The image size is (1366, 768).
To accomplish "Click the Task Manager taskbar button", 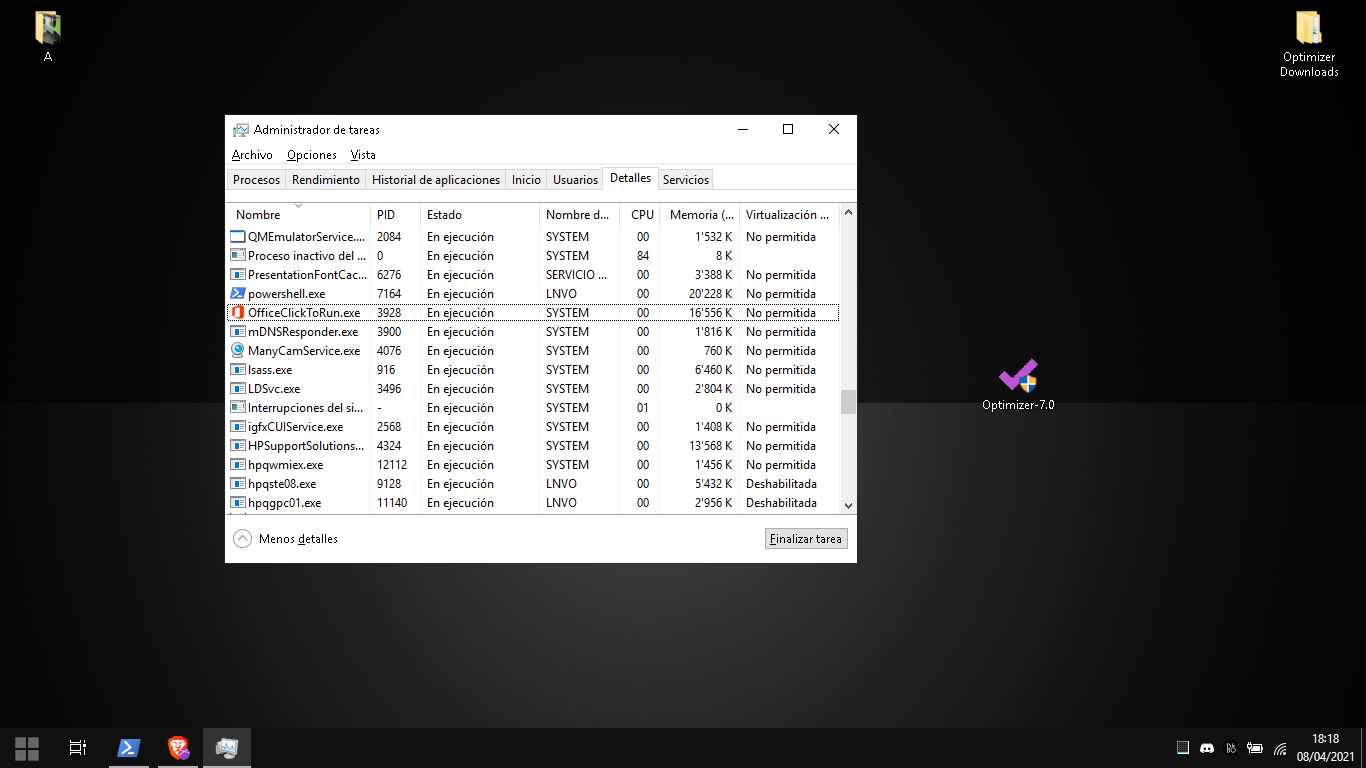I will pos(227,748).
